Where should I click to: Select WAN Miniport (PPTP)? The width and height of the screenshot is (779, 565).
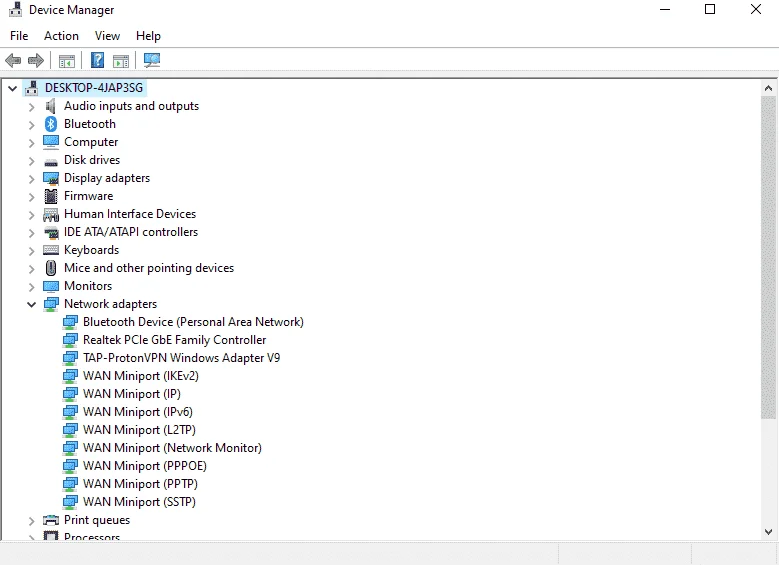(x=140, y=484)
